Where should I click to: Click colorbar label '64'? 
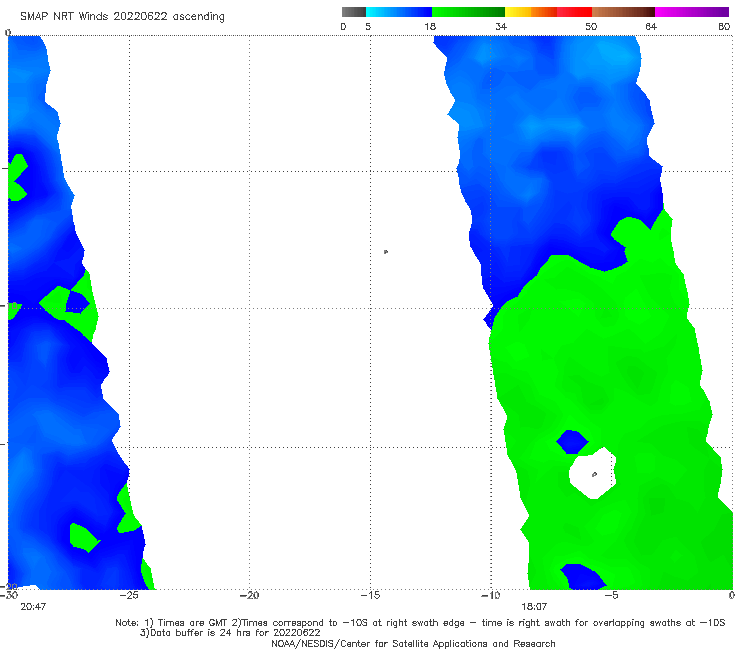click(651, 27)
